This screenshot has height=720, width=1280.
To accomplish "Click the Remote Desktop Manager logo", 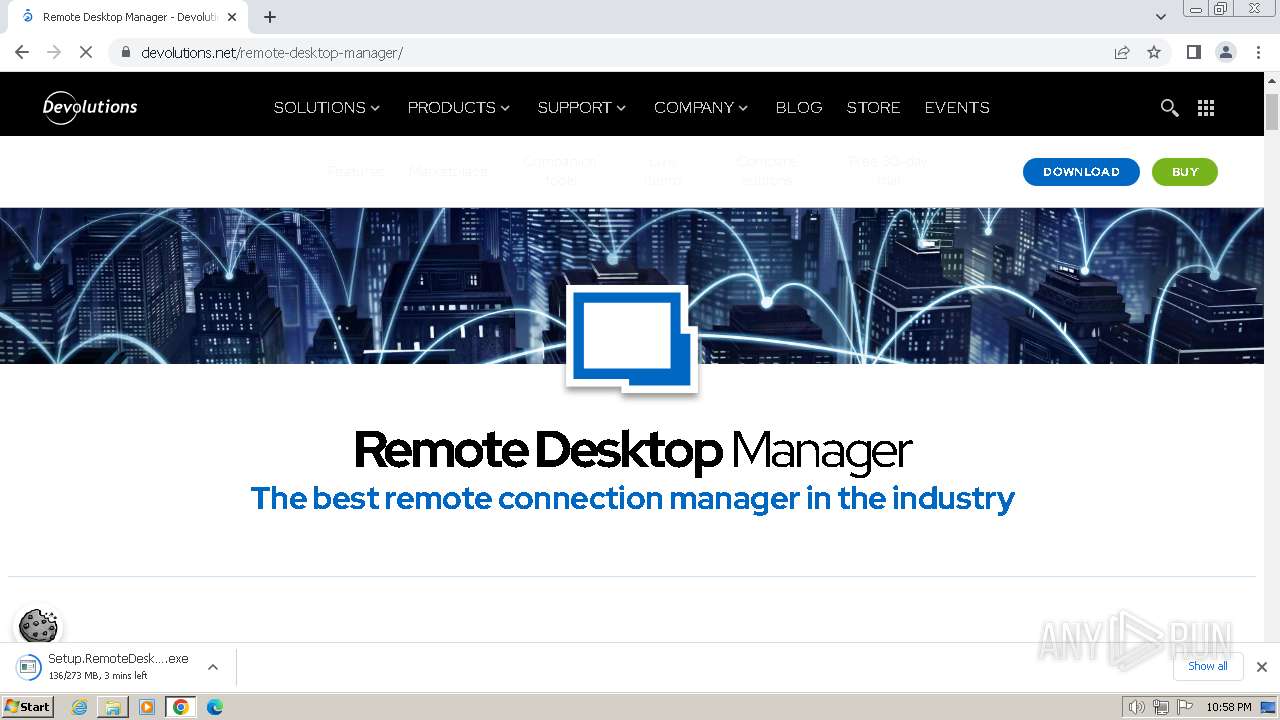I will (x=632, y=339).
